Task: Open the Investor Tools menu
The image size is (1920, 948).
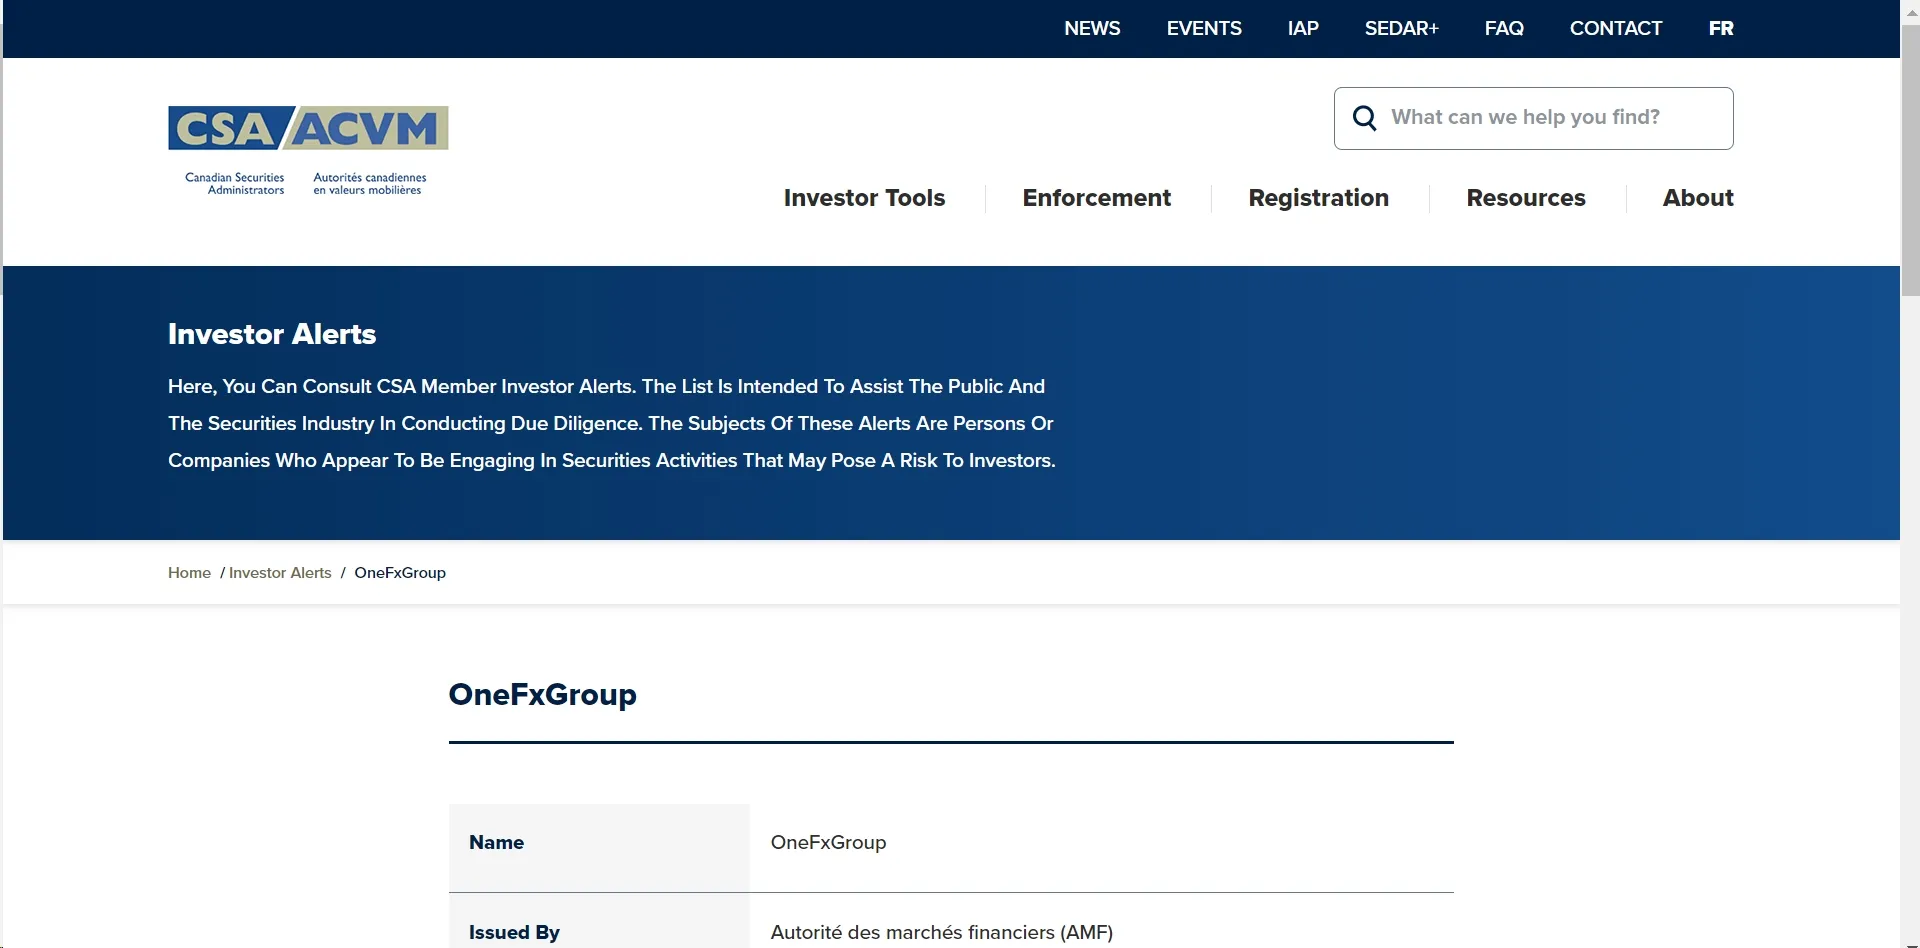Action: coord(864,198)
